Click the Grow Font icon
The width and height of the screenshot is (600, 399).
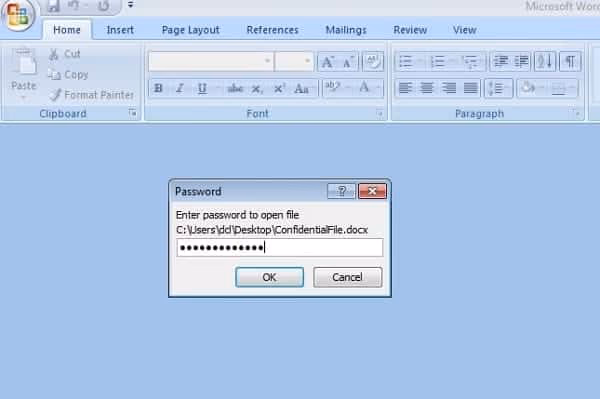(x=328, y=62)
